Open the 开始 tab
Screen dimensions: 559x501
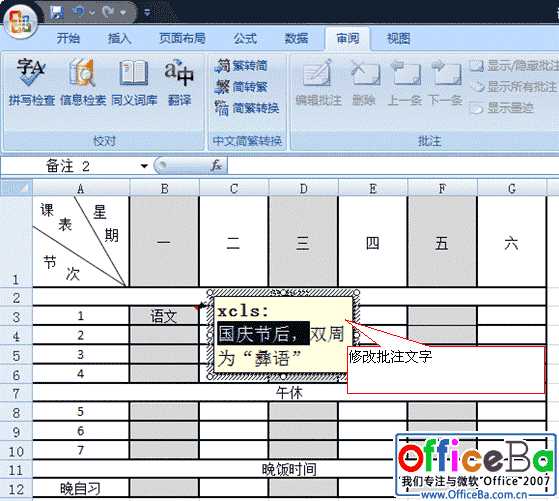tap(68, 38)
